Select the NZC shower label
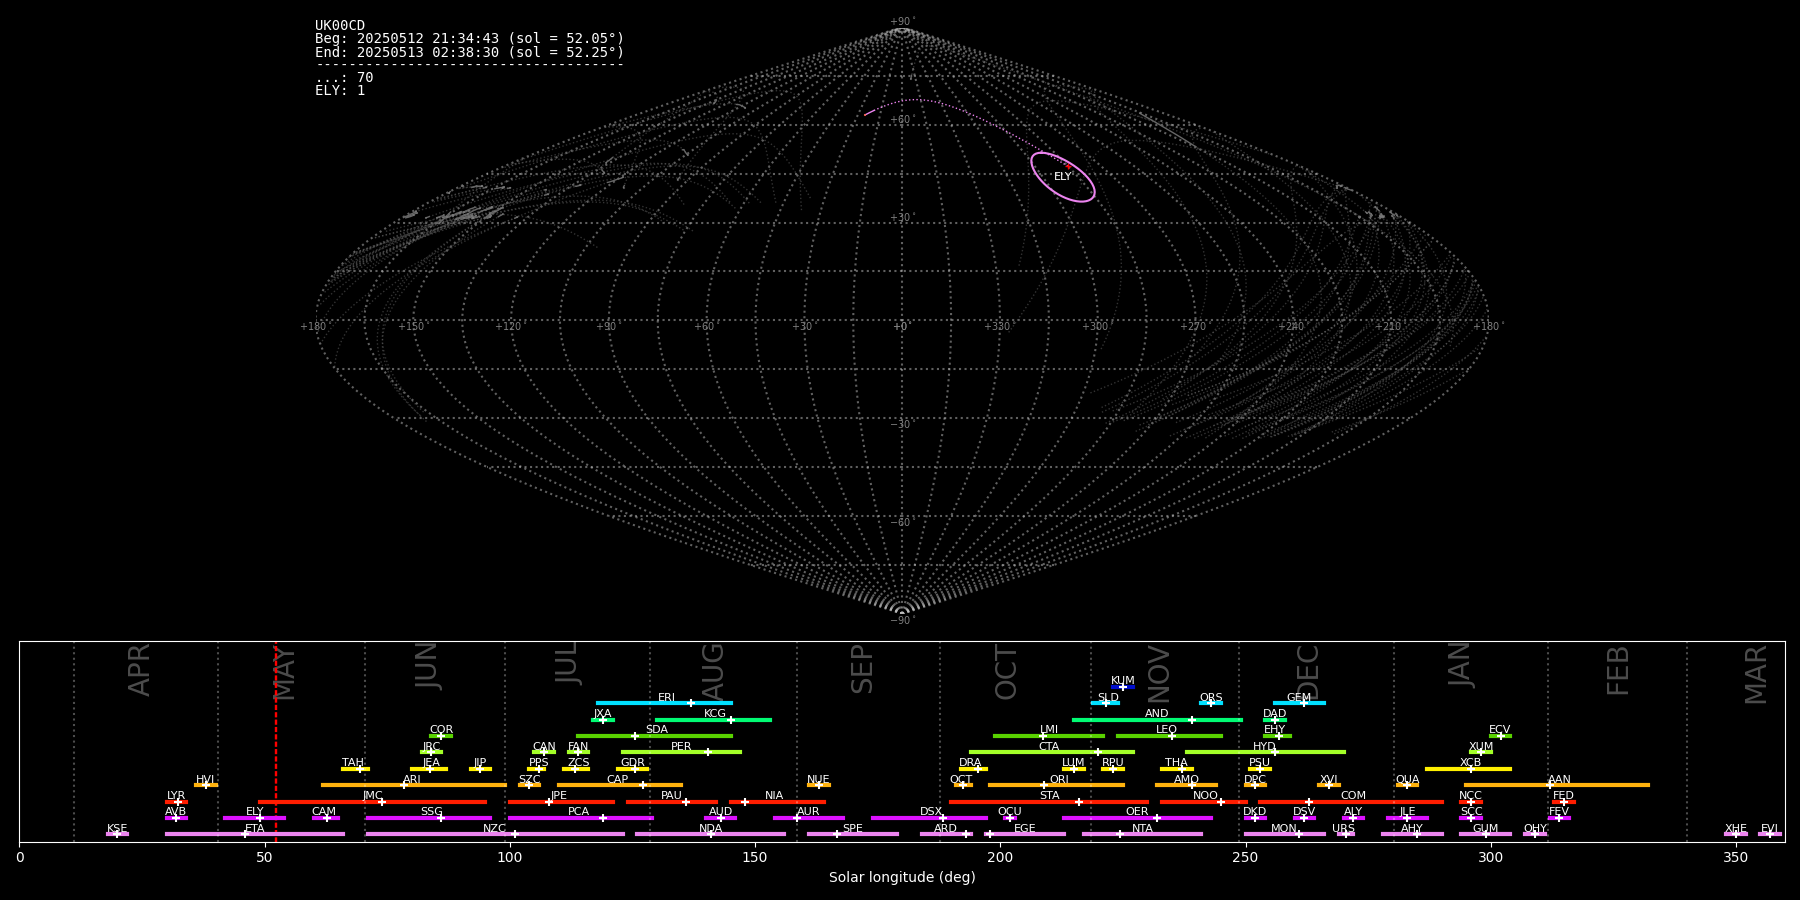1800x900 pixels. [495, 829]
